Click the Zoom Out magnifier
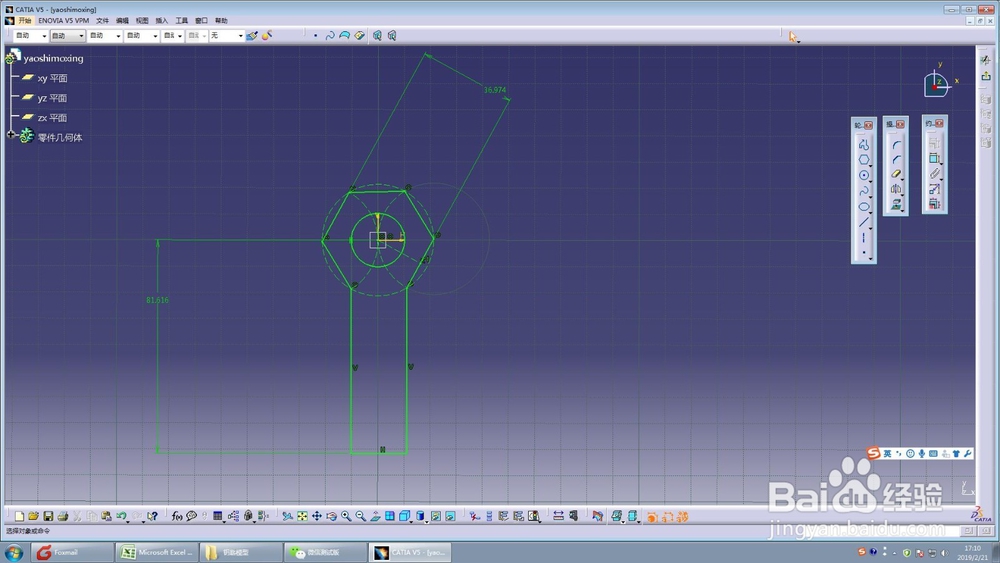Image resolution: width=1000 pixels, height=563 pixels. click(361, 516)
